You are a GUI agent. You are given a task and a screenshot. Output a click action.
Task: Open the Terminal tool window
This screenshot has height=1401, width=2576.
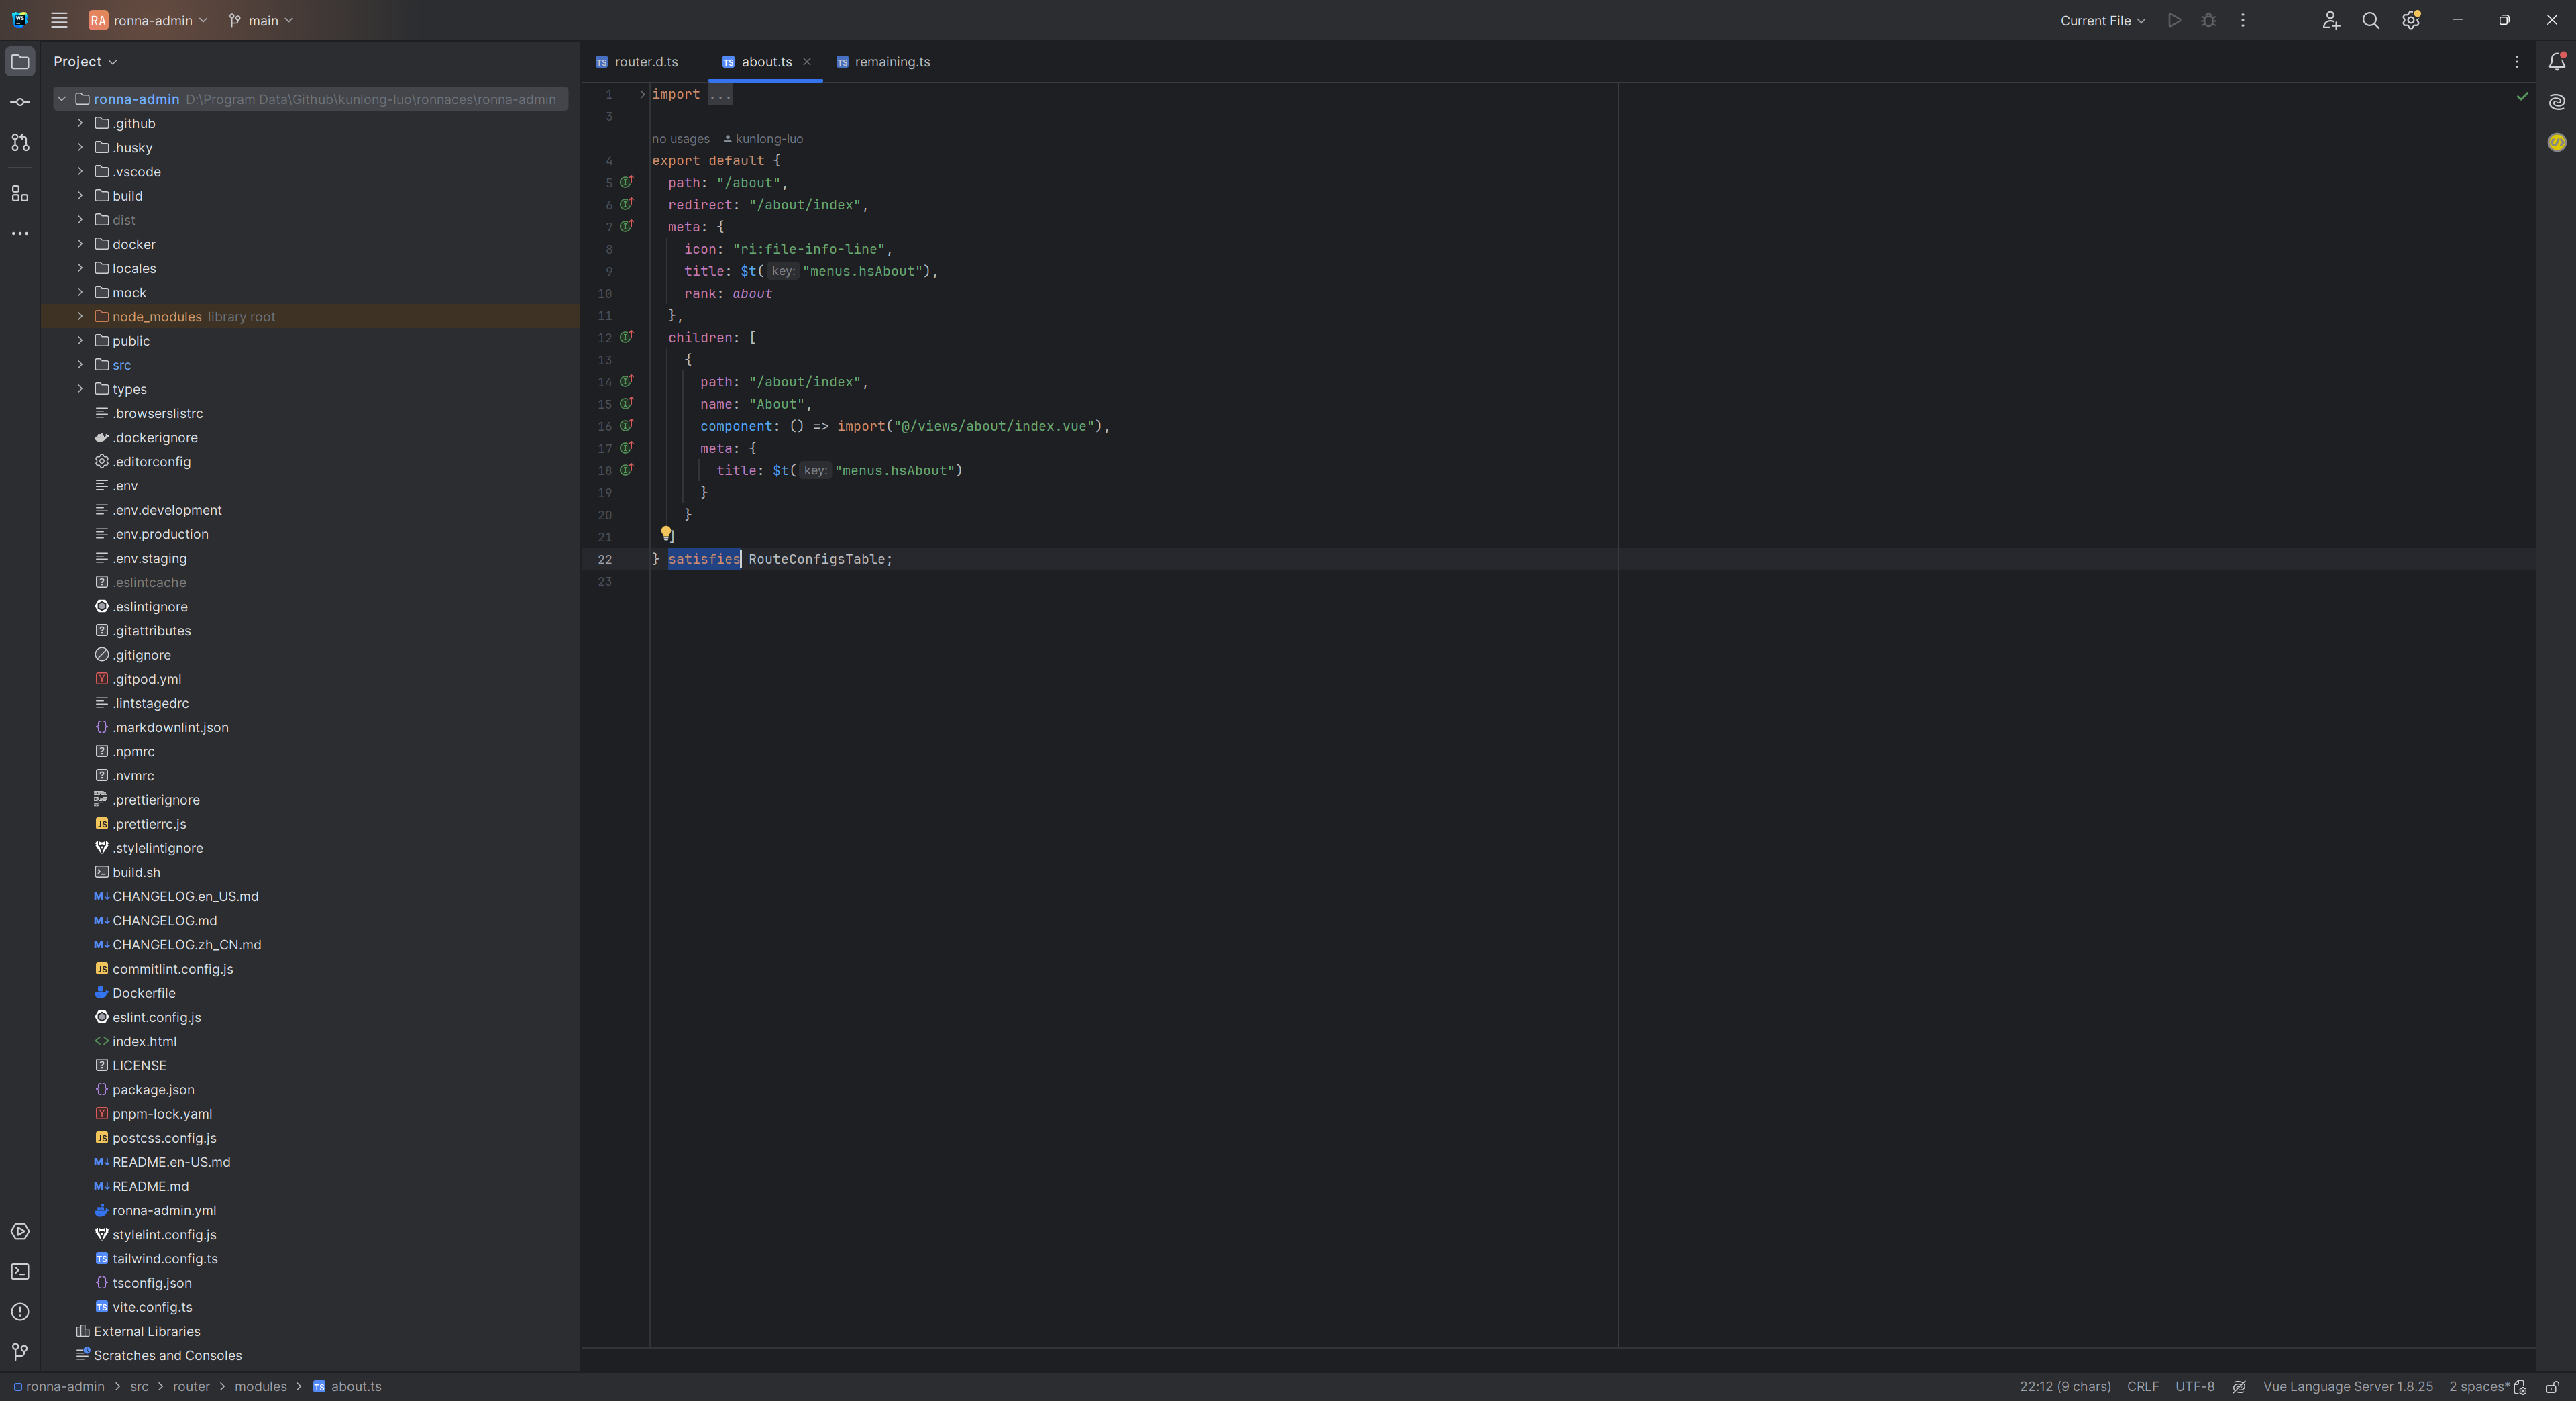[x=20, y=1272]
